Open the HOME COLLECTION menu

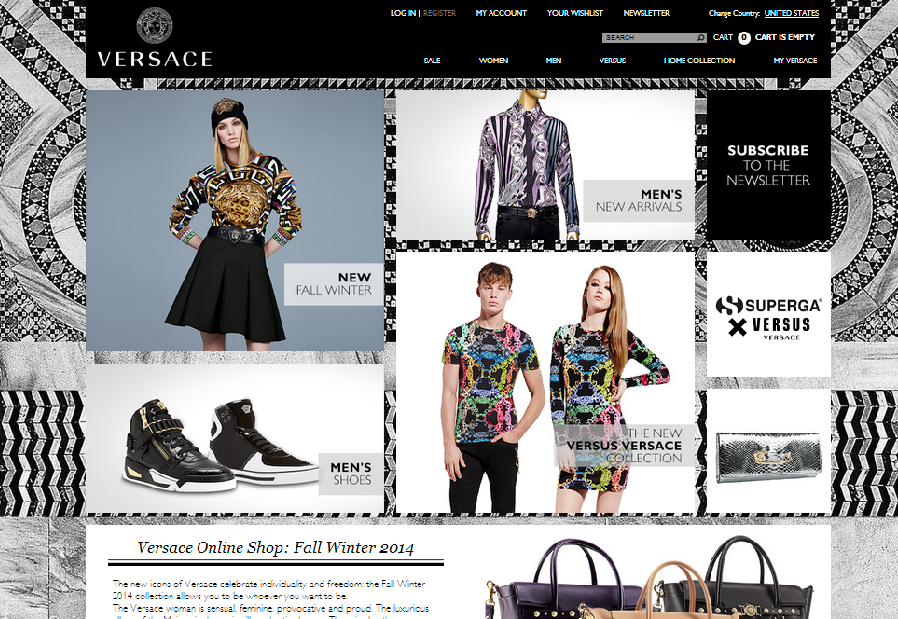(699, 60)
